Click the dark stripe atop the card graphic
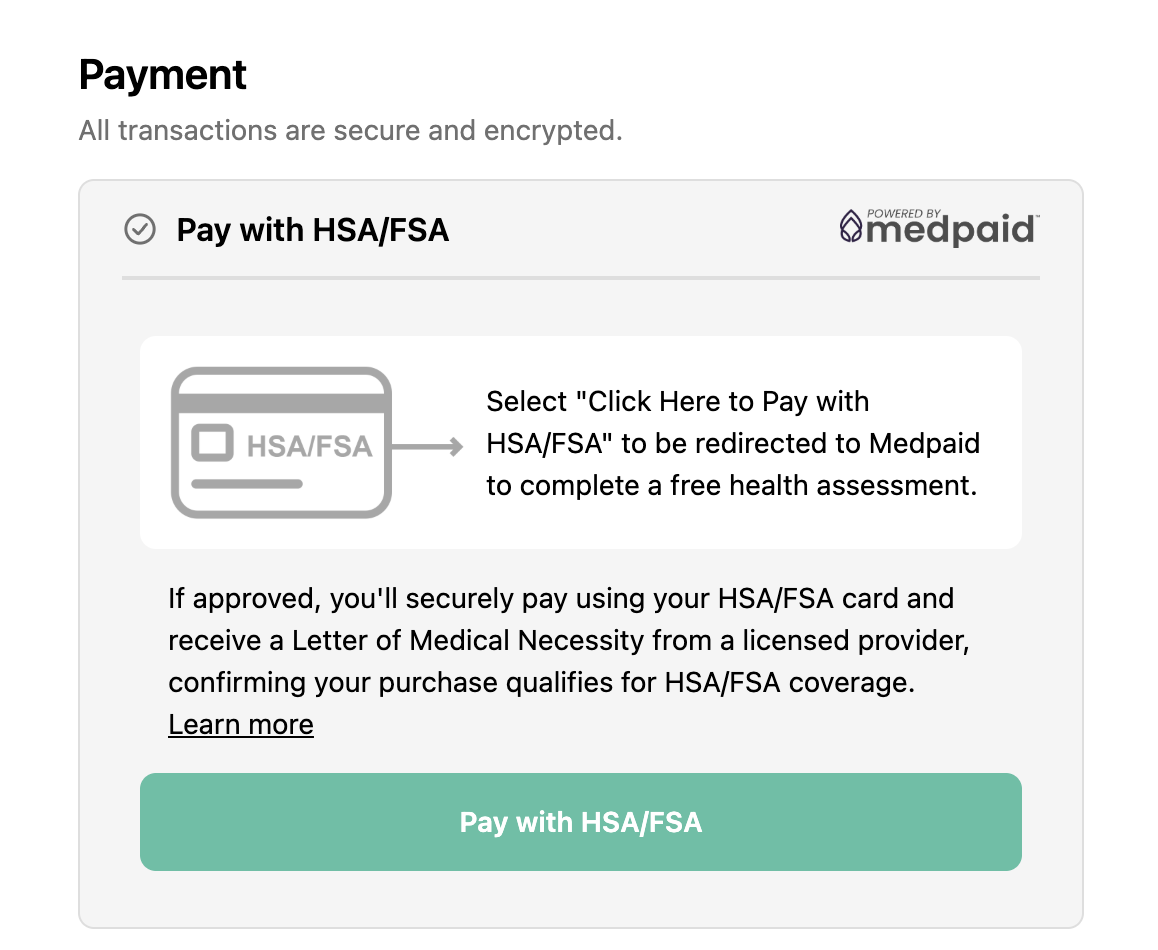 (x=281, y=401)
